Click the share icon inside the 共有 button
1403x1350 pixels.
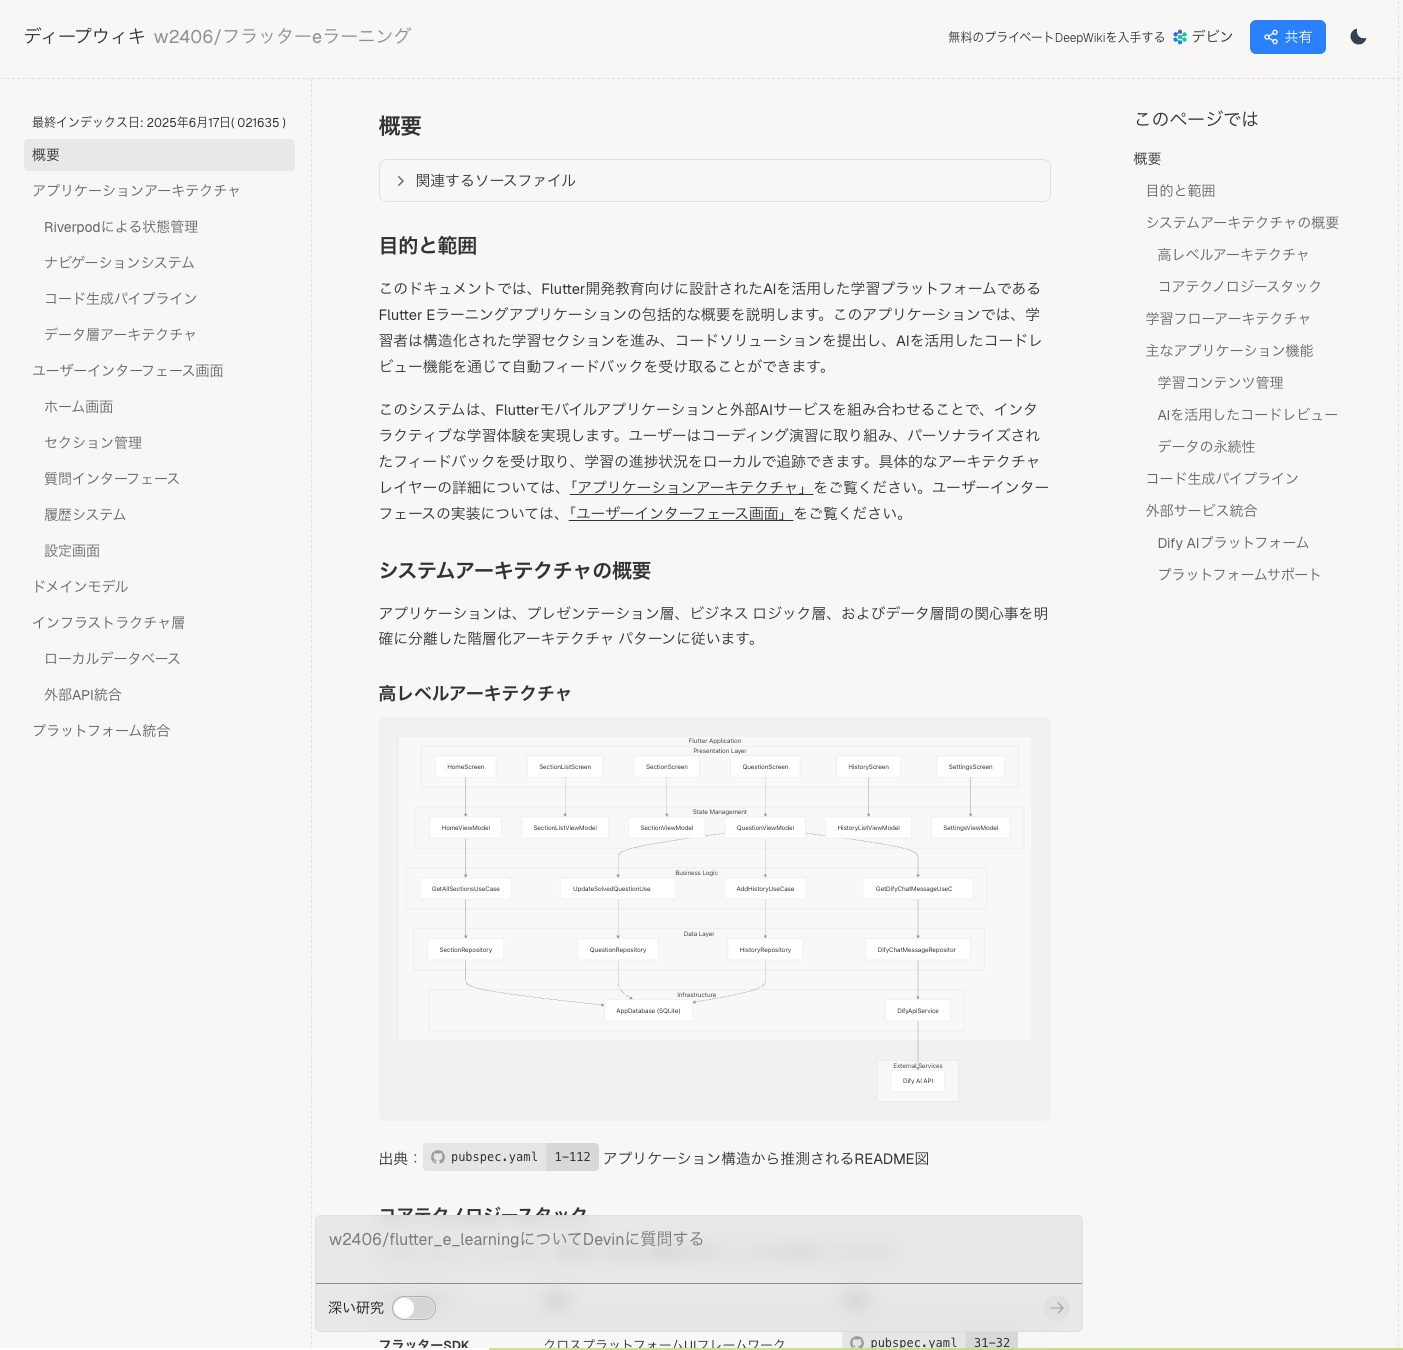(x=1271, y=37)
